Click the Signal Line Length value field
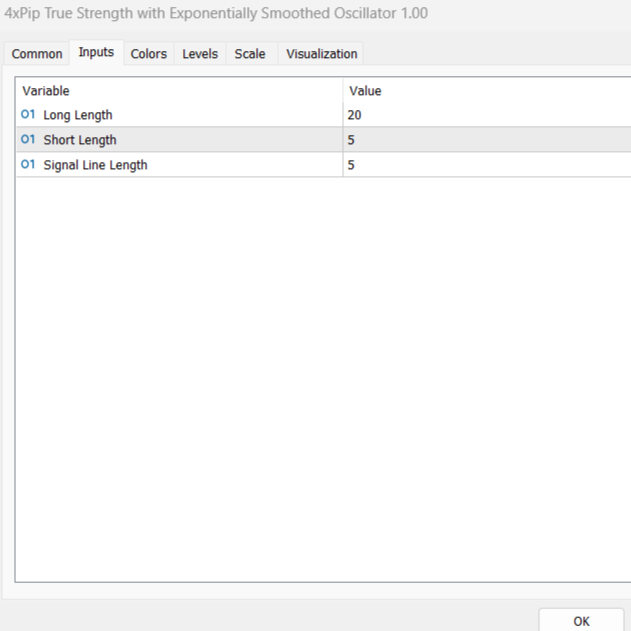The height and width of the screenshot is (631, 631). [x=480, y=165]
